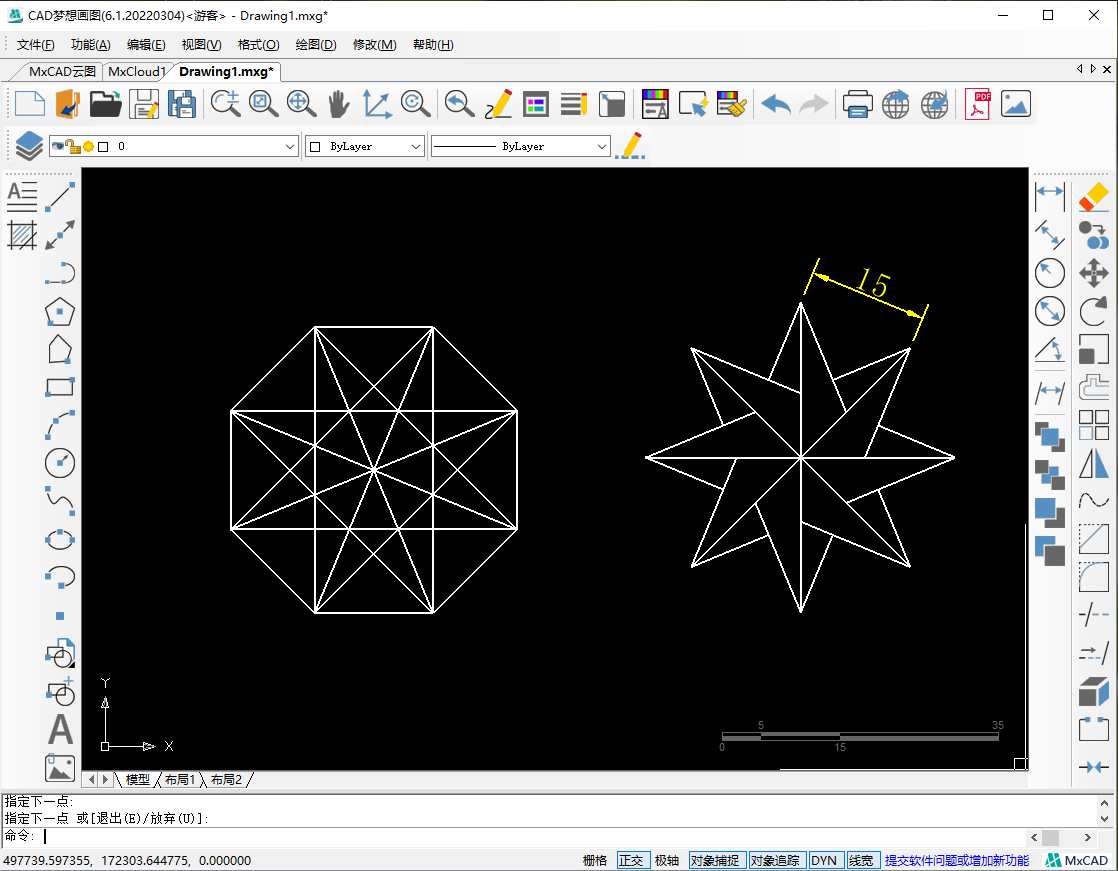Expand the ByLayer linetype dropdown
This screenshot has height=871, width=1118.
(601, 147)
